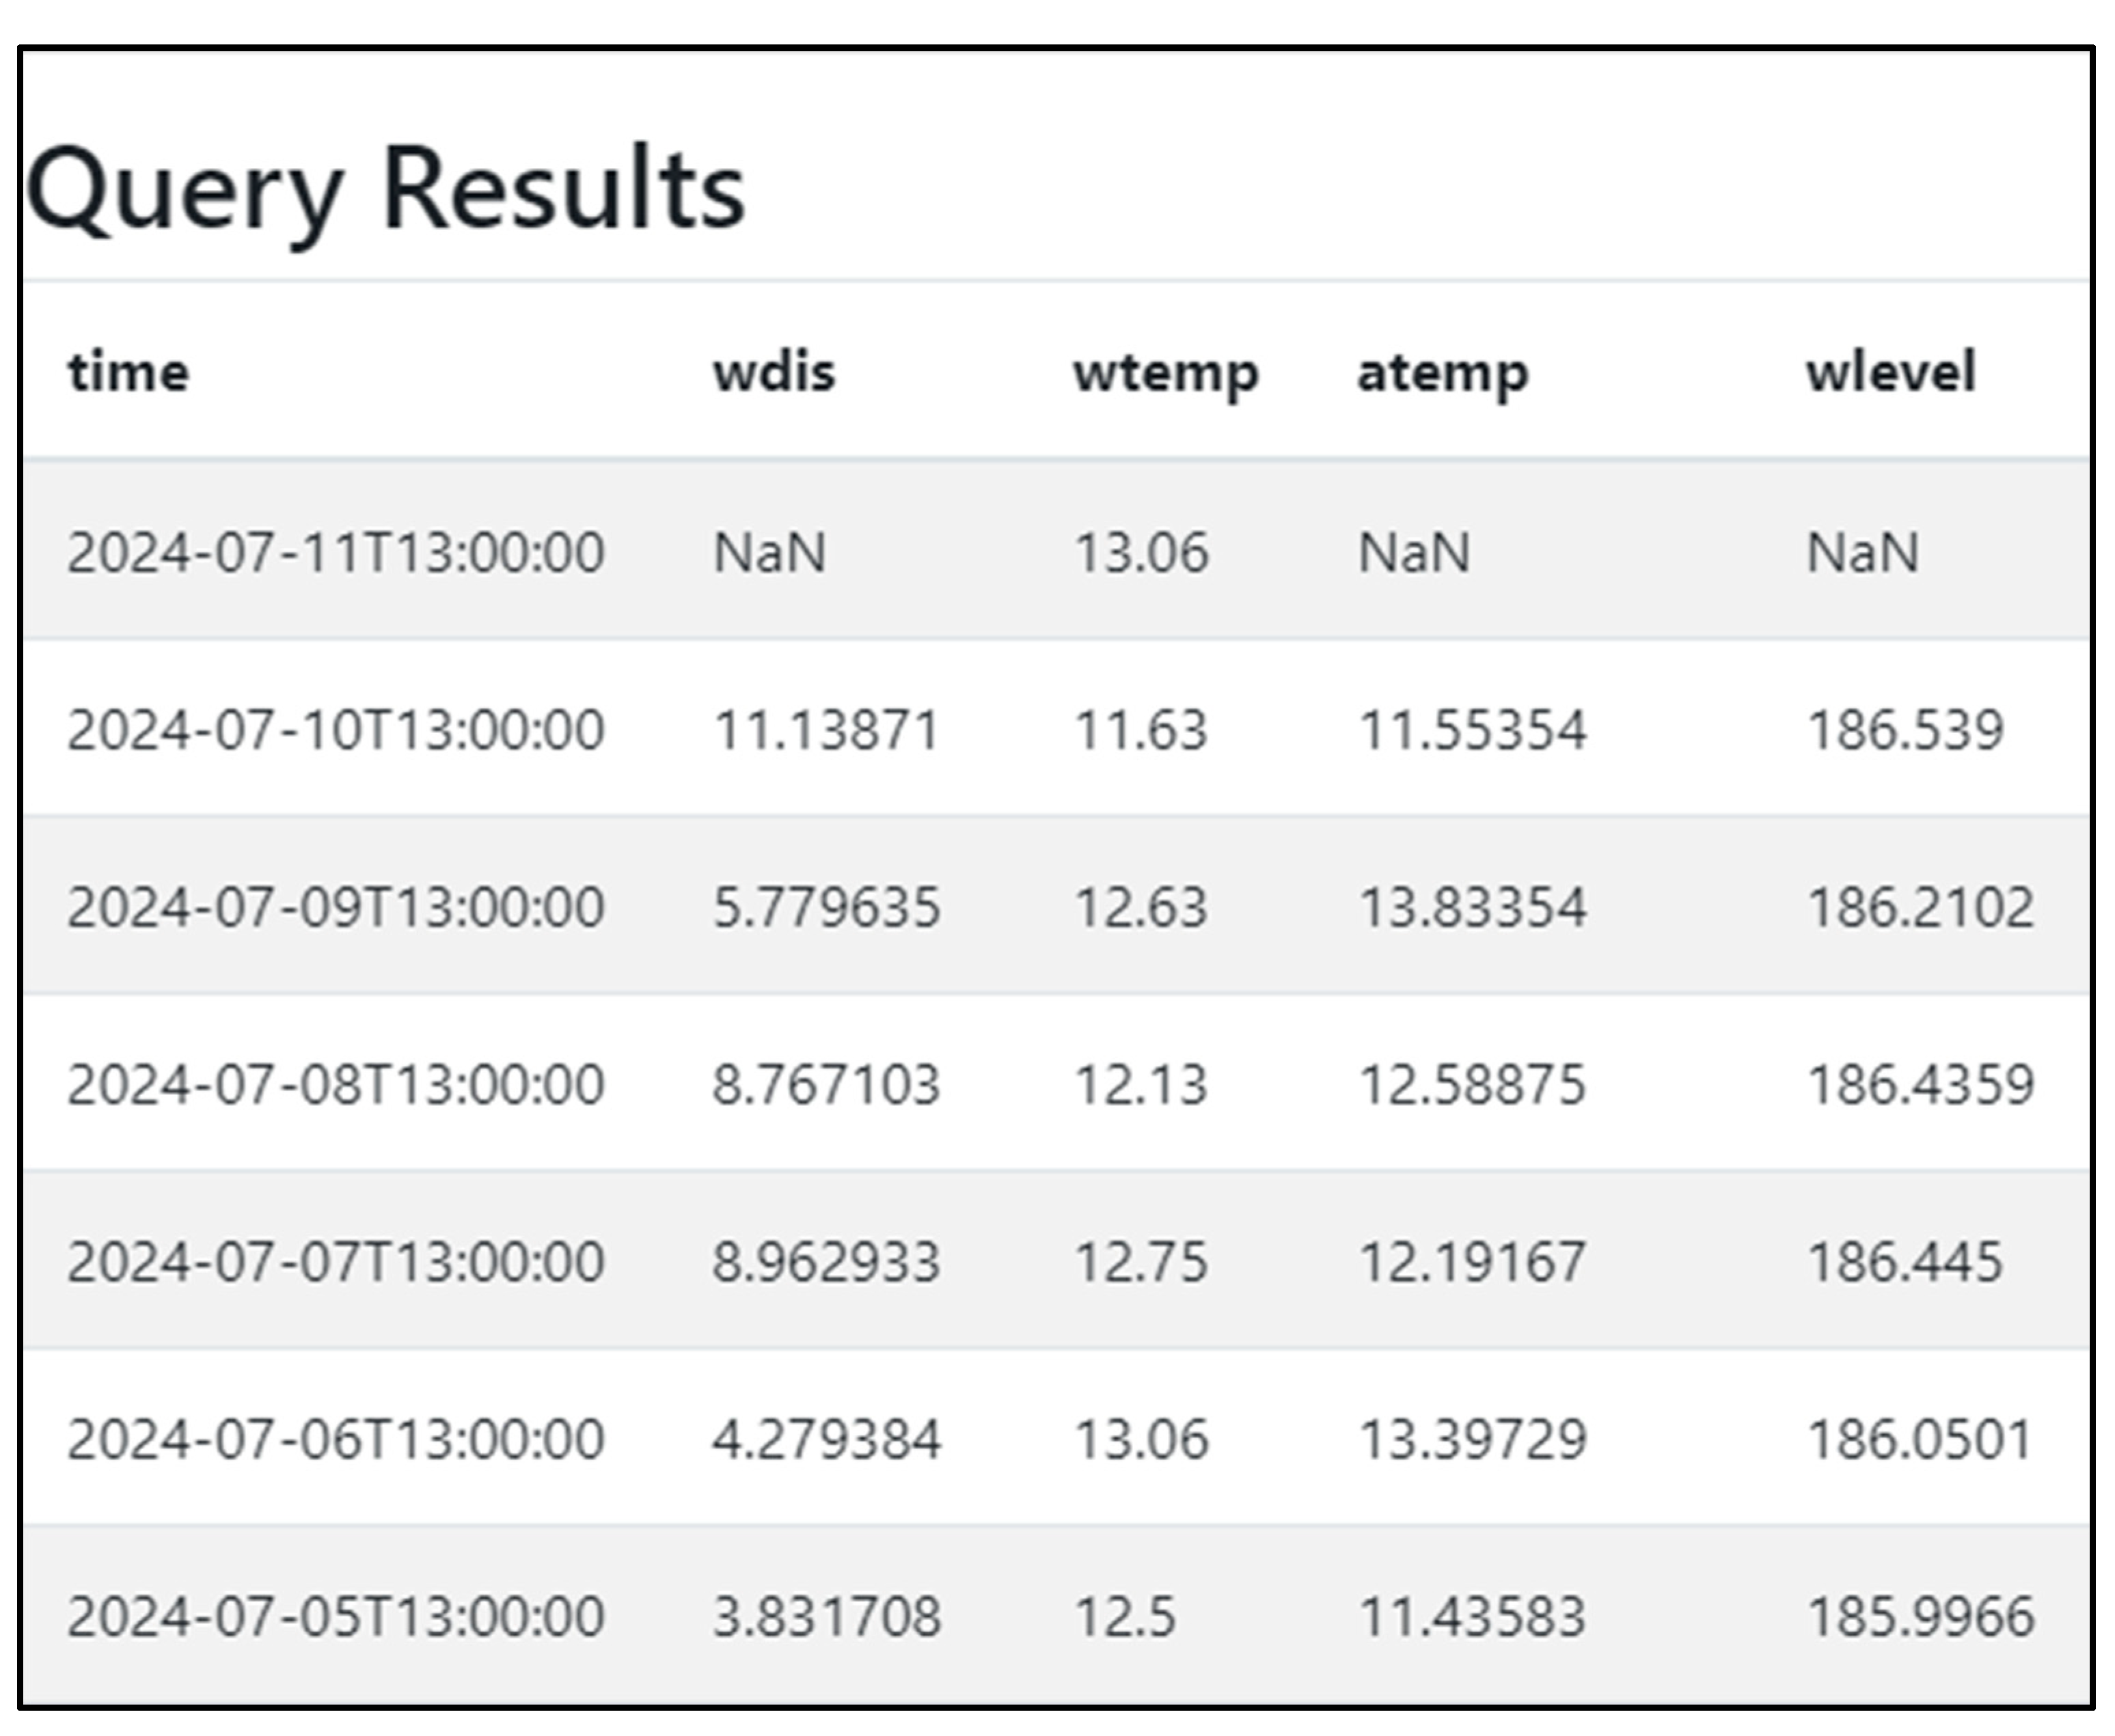Click the wtemp value 12.75

pyautogui.click(x=1141, y=1261)
